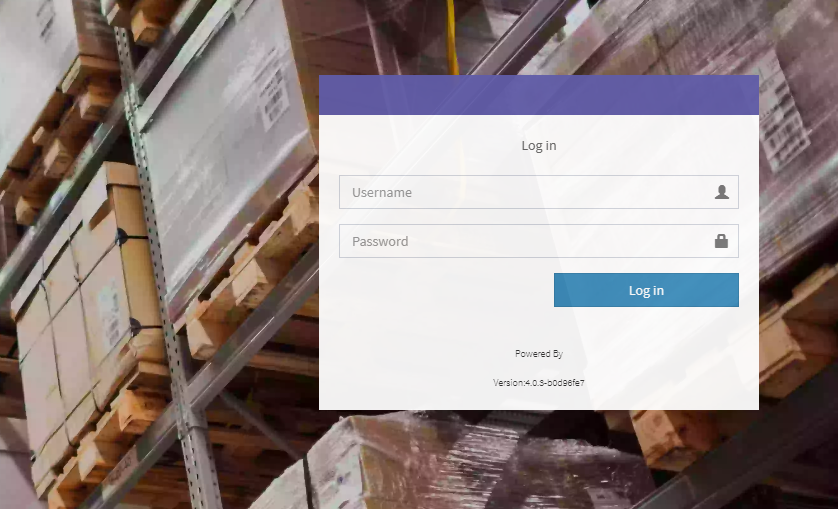Click the 'Powered By' text
The image size is (838, 509).
(539, 353)
